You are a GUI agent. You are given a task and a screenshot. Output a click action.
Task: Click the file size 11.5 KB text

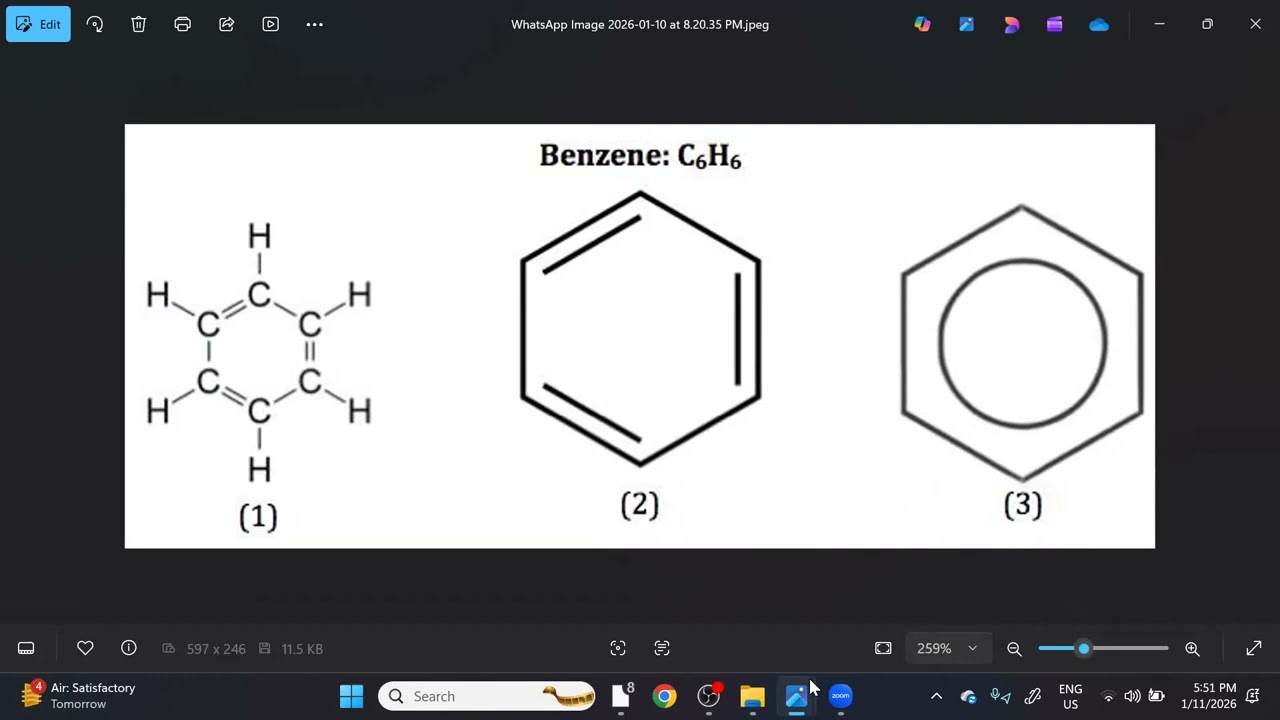(302, 649)
